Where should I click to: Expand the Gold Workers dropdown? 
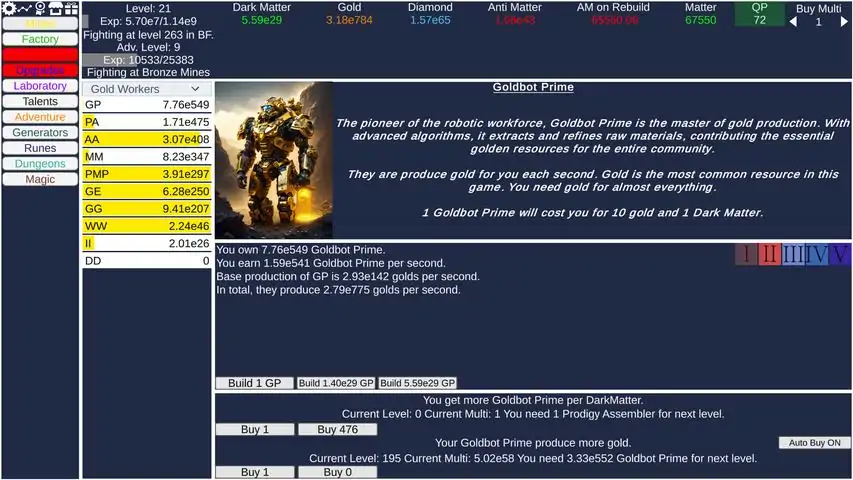tap(146, 89)
